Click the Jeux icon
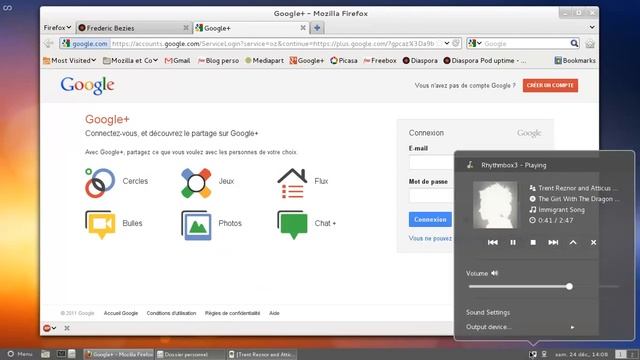 [196, 183]
